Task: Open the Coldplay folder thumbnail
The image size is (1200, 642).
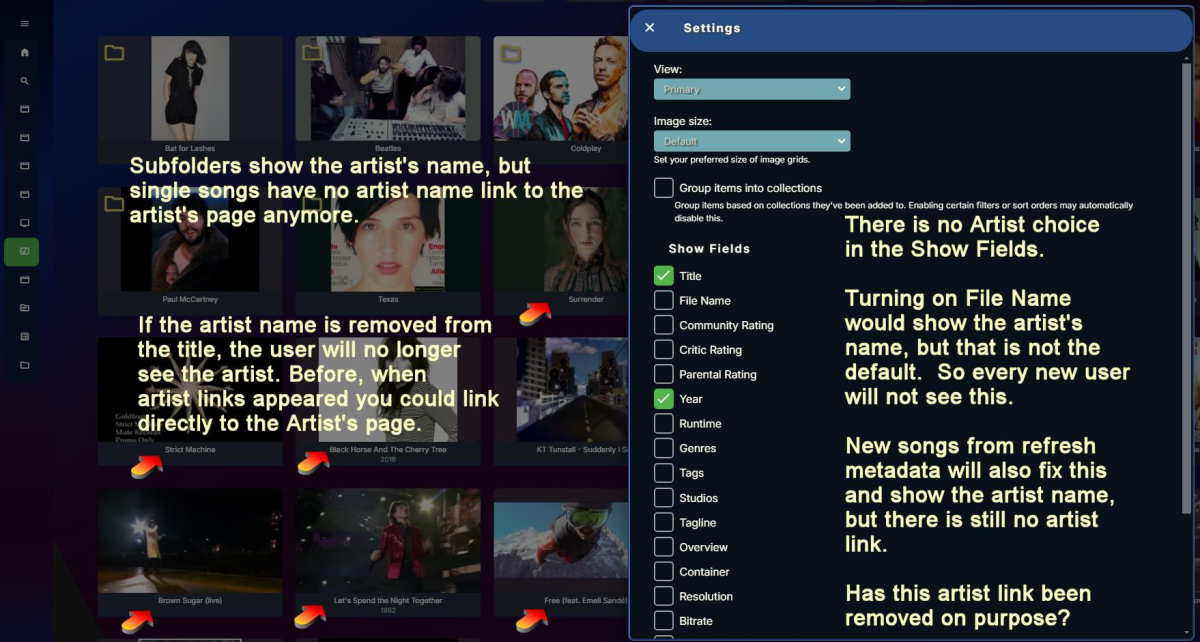Action: 560,88
